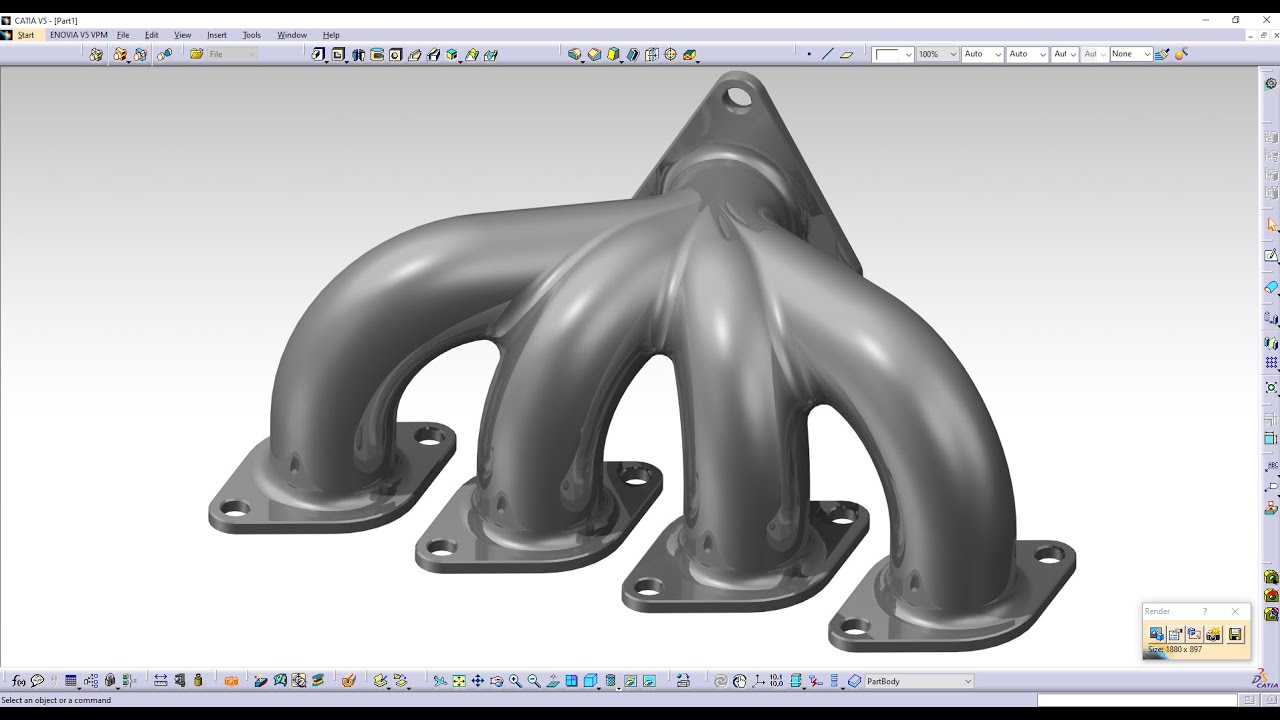Select the Line creation tool
The image size is (1280, 720).
[827, 54]
